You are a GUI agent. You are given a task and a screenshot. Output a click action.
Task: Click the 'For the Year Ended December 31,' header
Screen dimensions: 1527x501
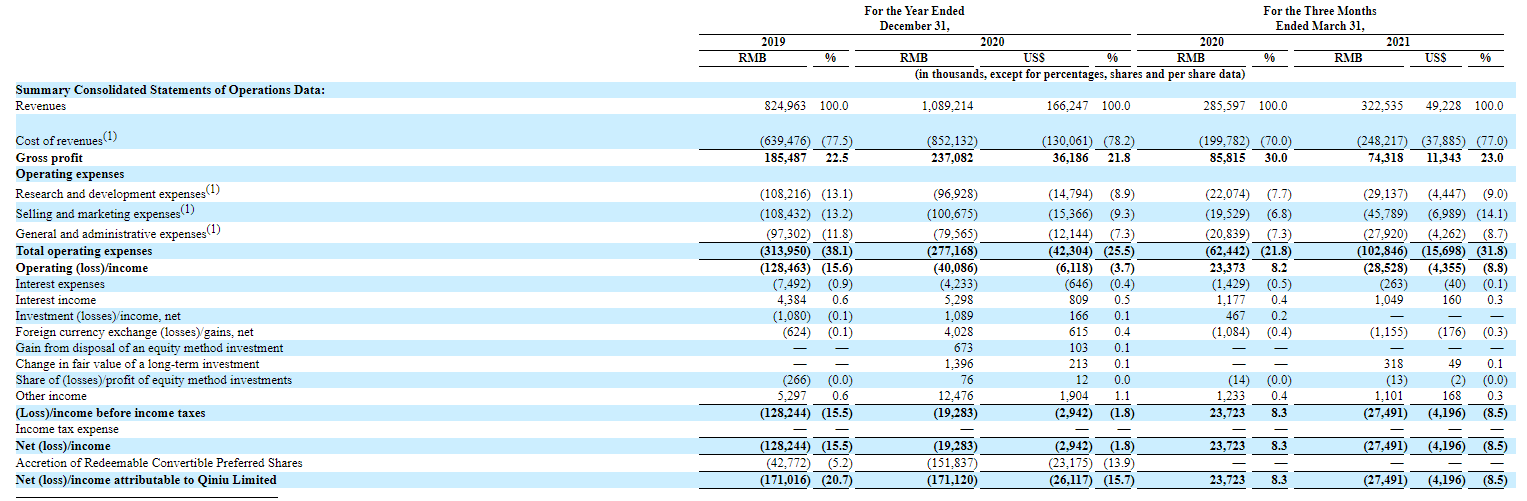[913, 18]
